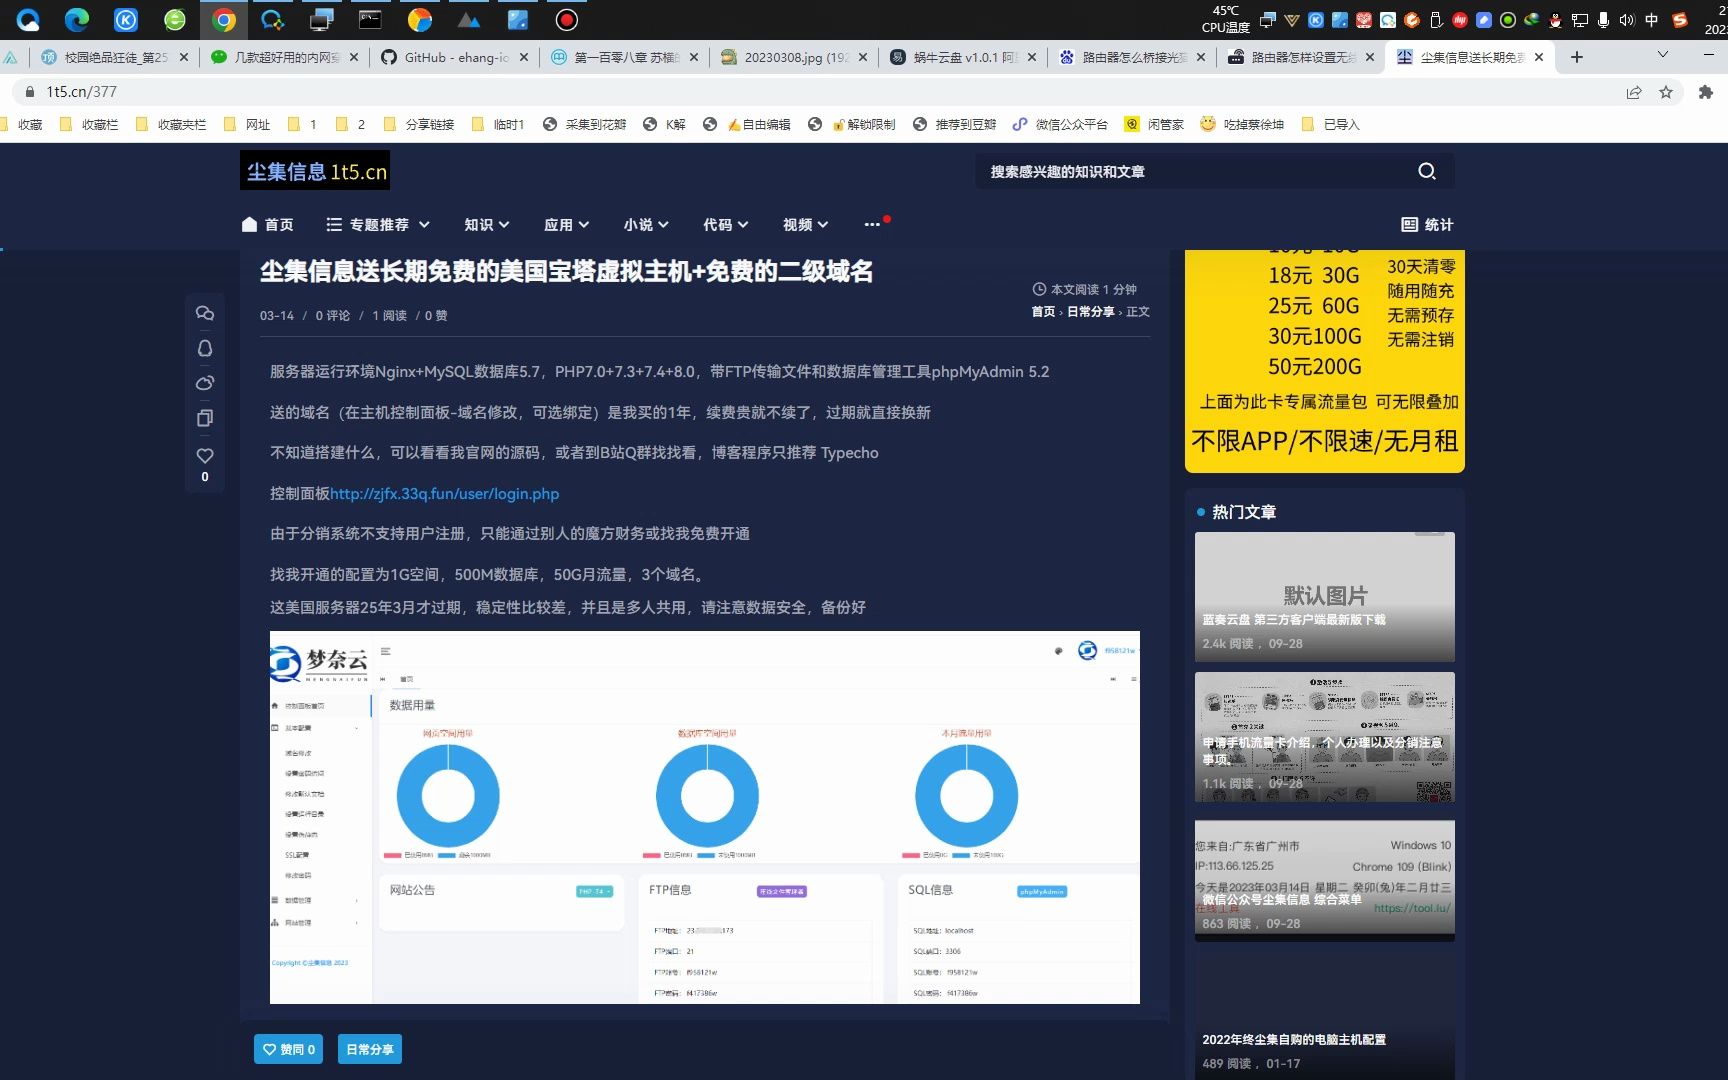The width and height of the screenshot is (1728, 1080).
Task: Click the search magnifier in the site header
Action: (1427, 171)
